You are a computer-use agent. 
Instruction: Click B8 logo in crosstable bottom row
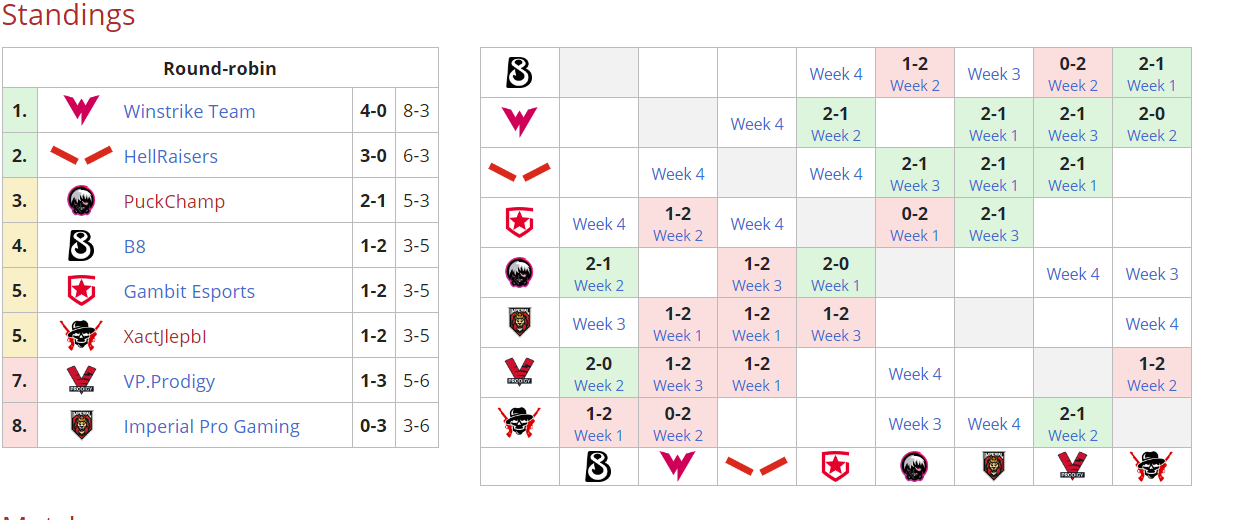pyautogui.click(x=598, y=466)
